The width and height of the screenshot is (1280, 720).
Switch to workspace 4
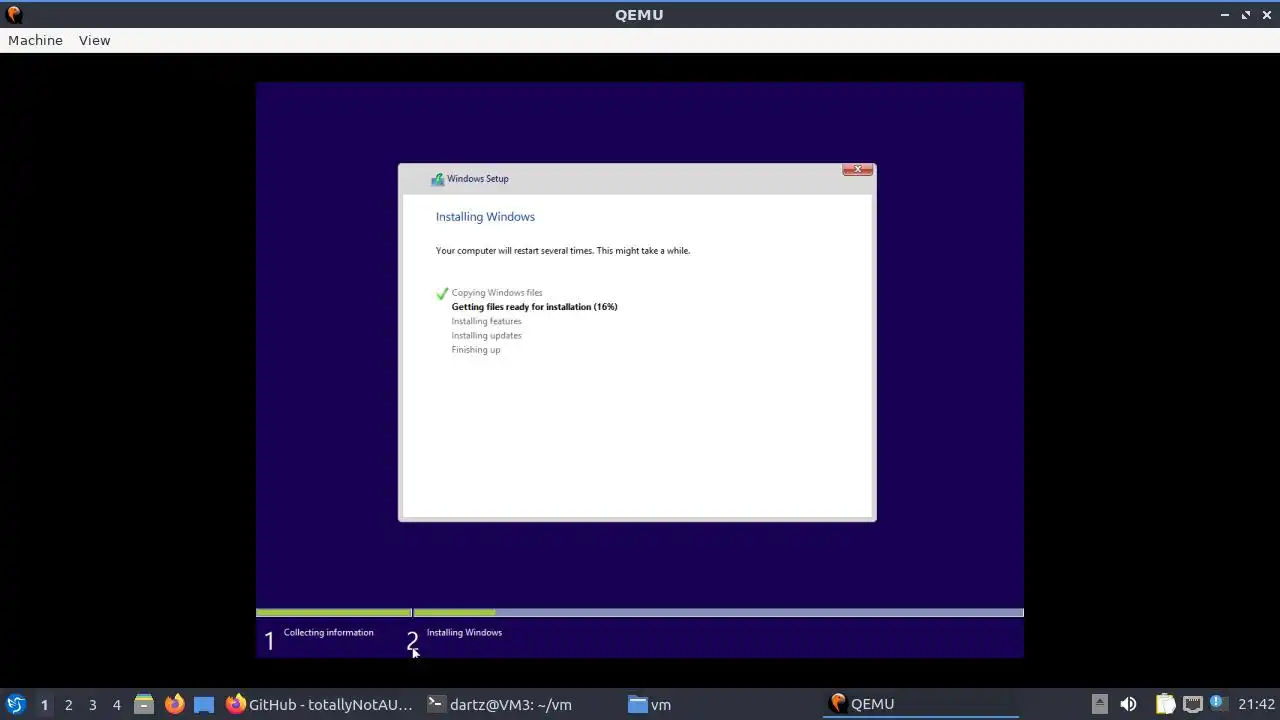(x=116, y=705)
